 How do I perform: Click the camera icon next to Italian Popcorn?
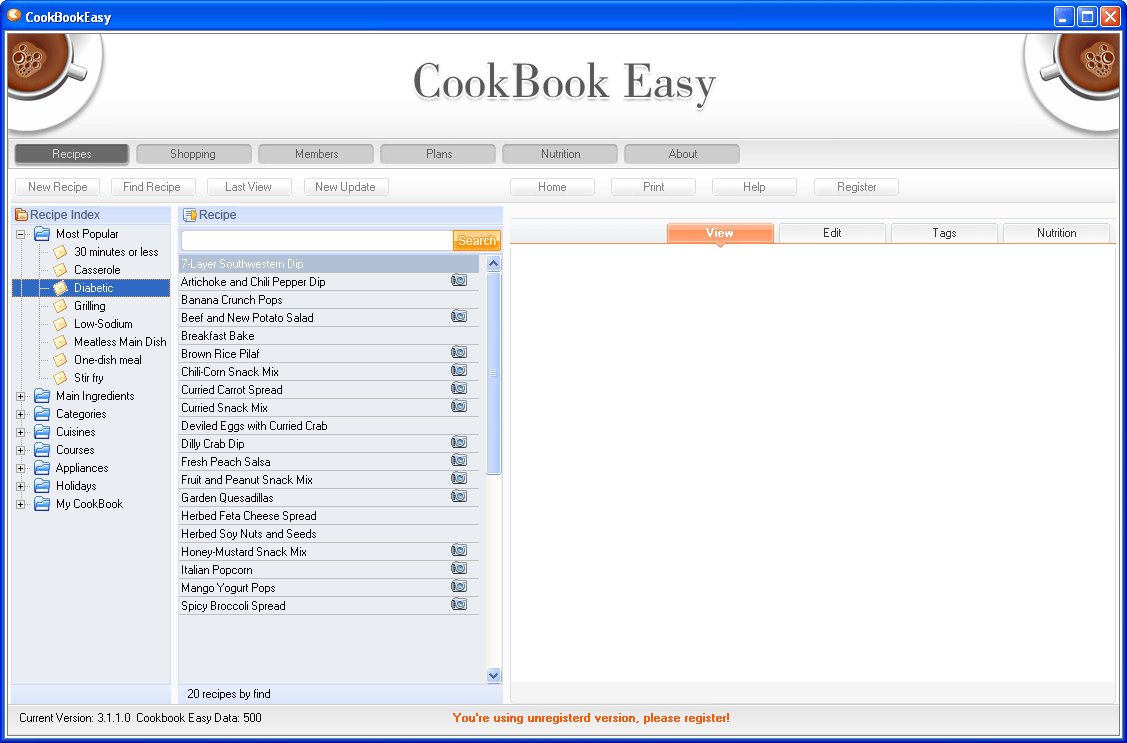pos(459,568)
